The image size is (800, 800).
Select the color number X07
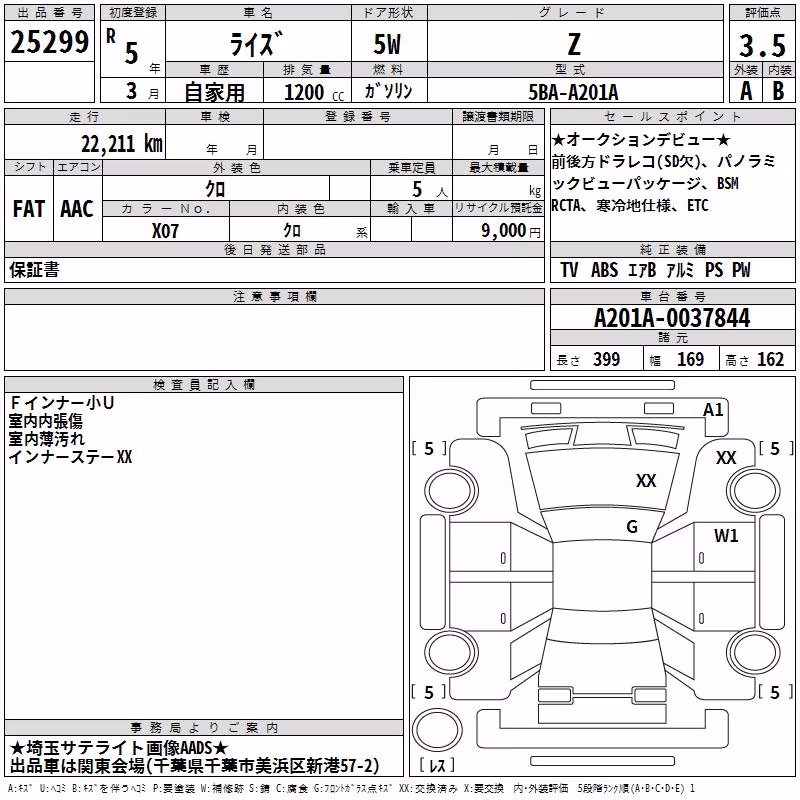[165, 231]
